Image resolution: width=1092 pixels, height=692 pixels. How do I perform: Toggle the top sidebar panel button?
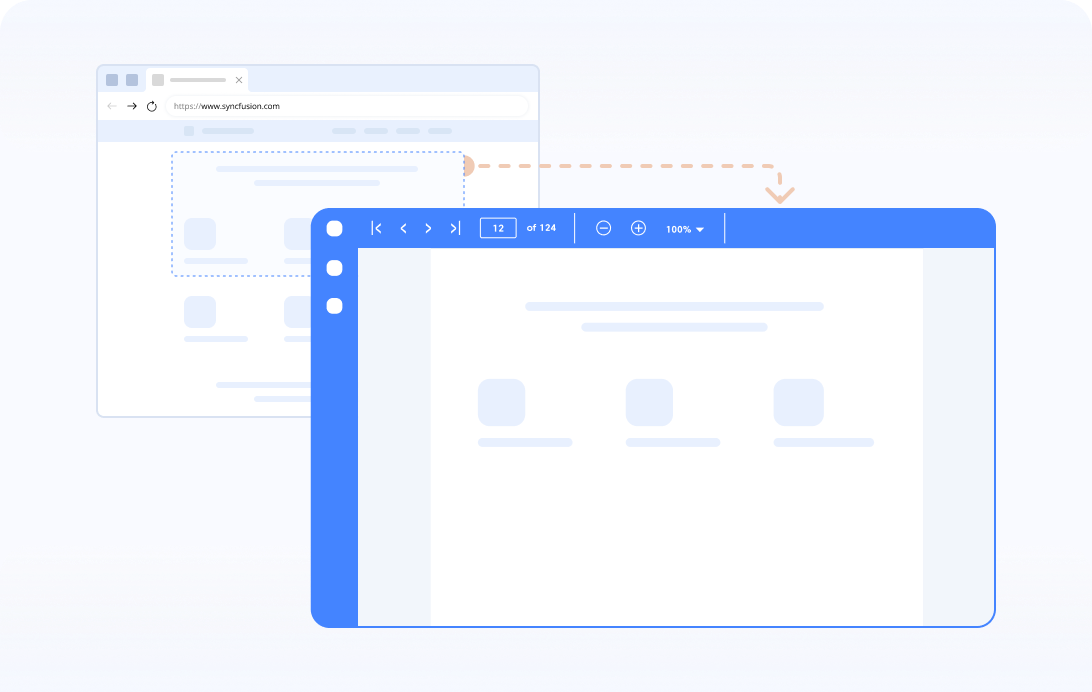pyautogui.click(x=334, y=228)
